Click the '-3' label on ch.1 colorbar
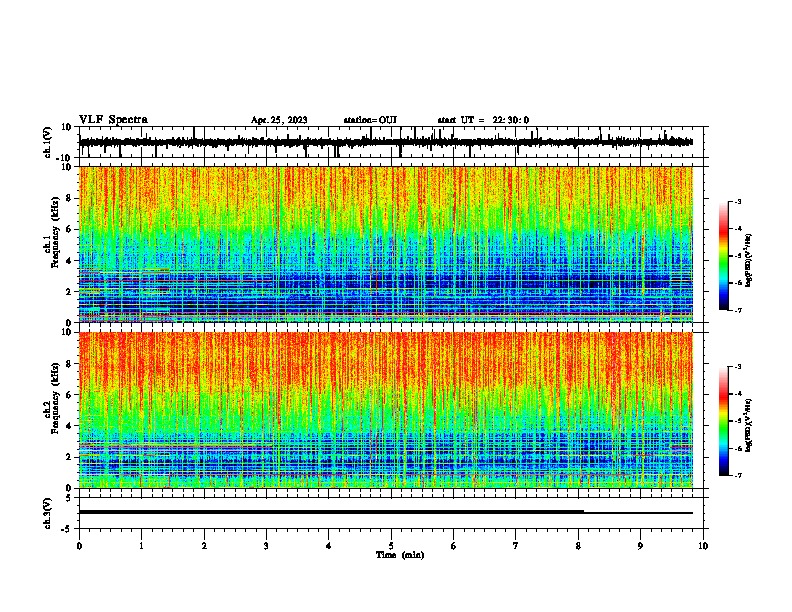Viewport: 792px width, 612px height. (737, 201)
